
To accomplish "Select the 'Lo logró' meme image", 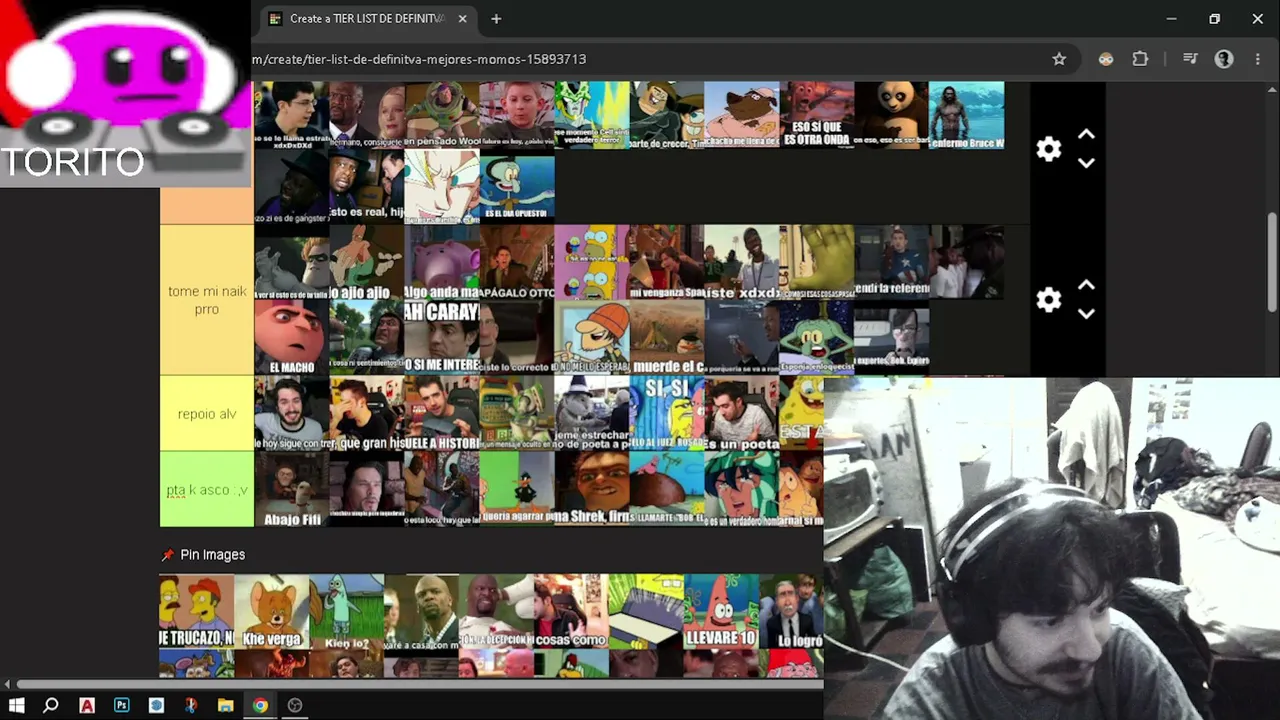I will click(791, 612).
